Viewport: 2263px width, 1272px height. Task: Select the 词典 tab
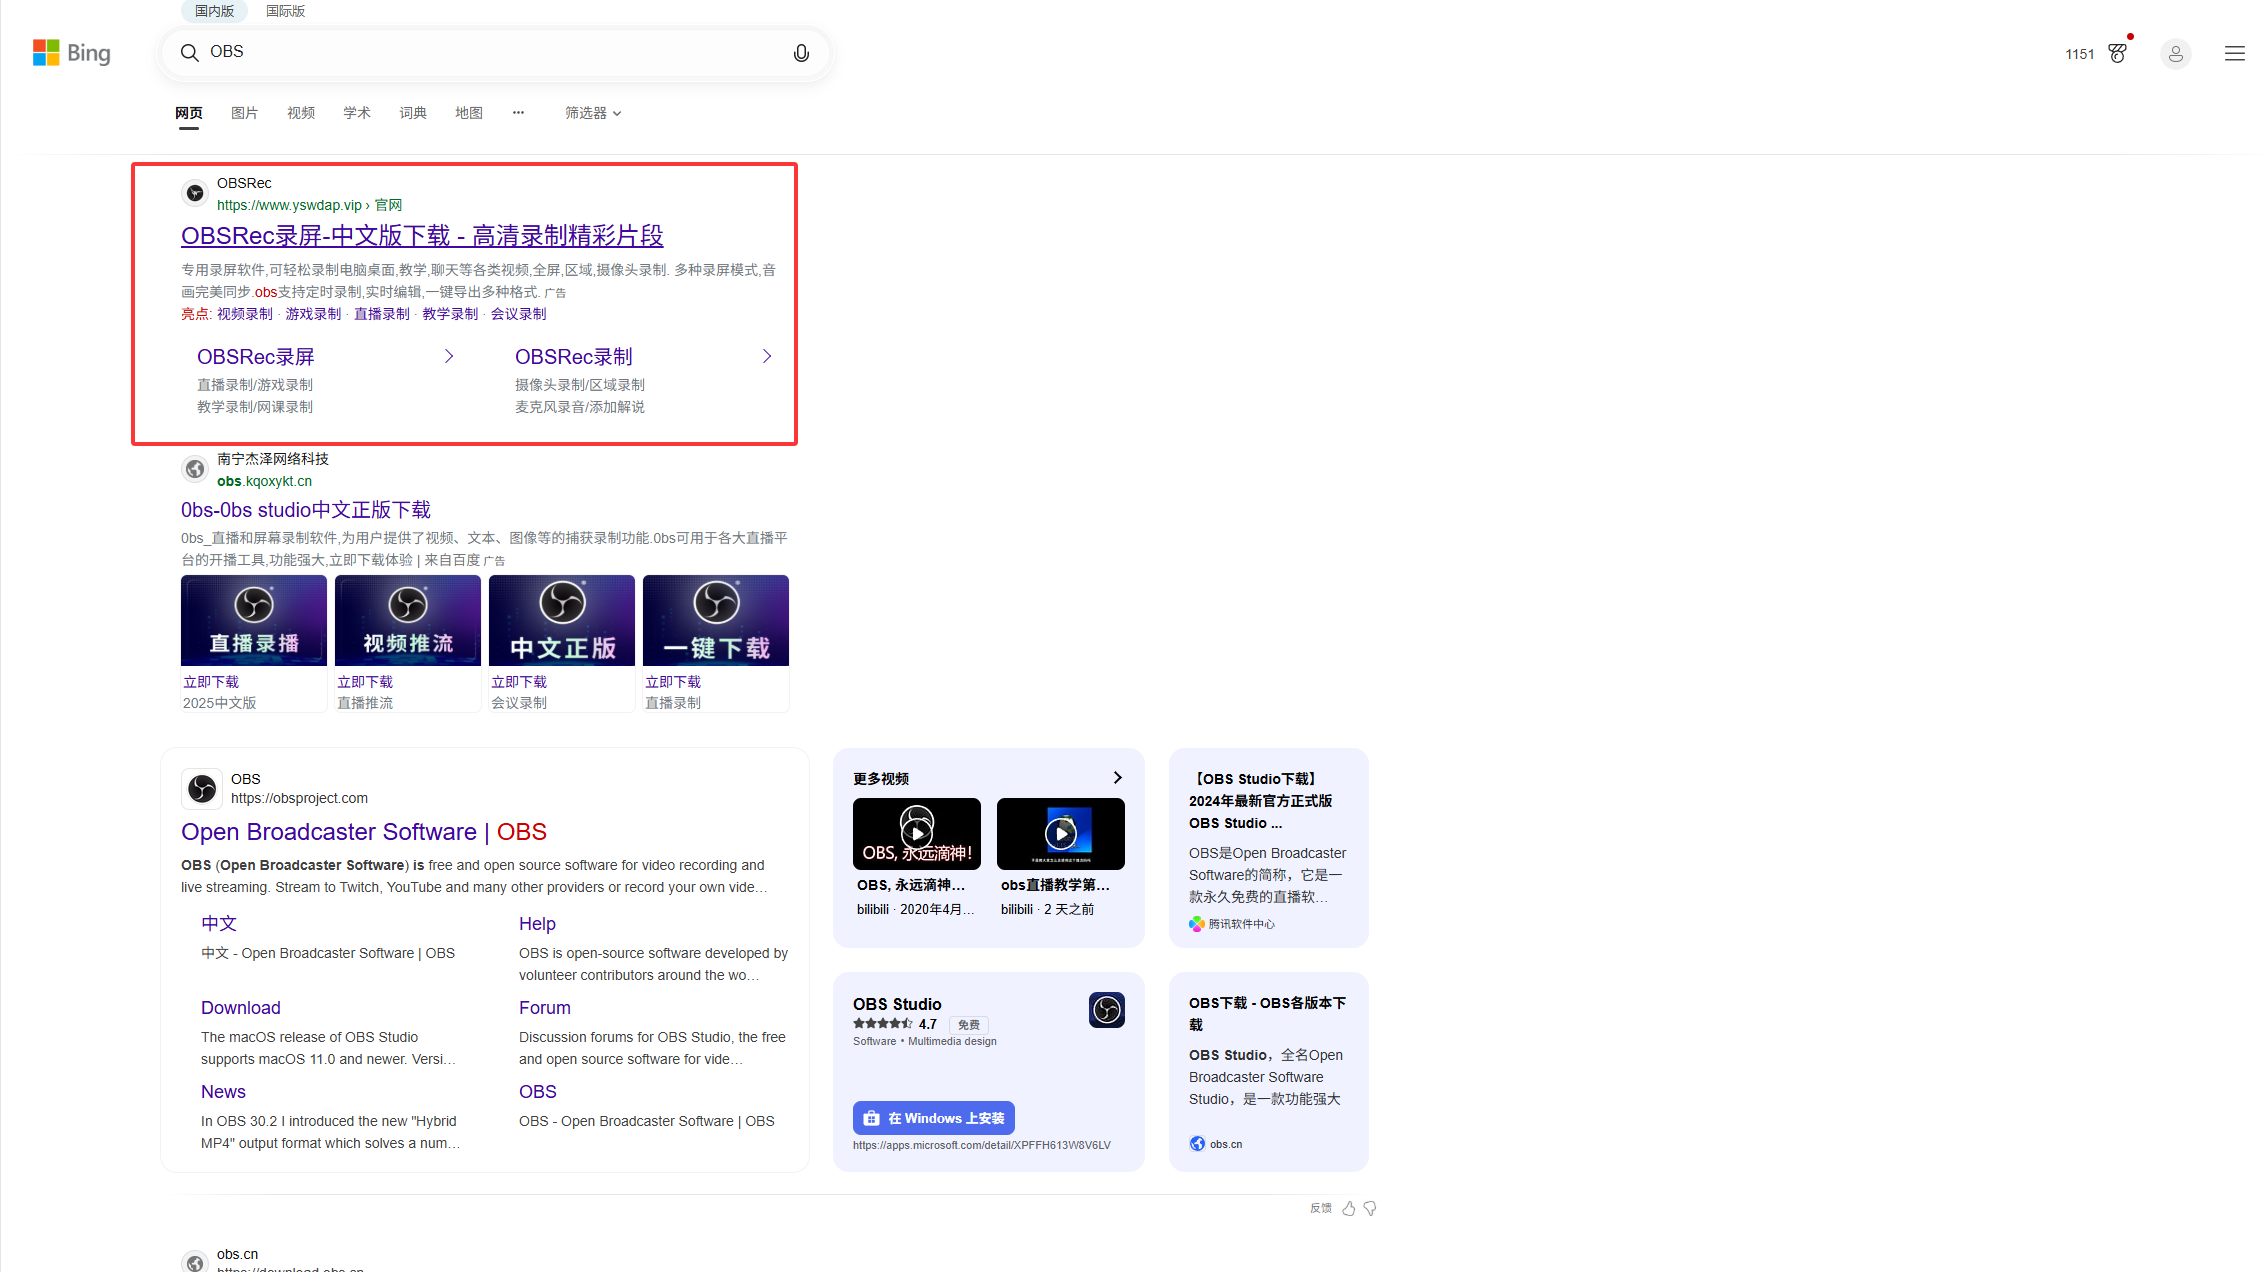pos(413,113)
